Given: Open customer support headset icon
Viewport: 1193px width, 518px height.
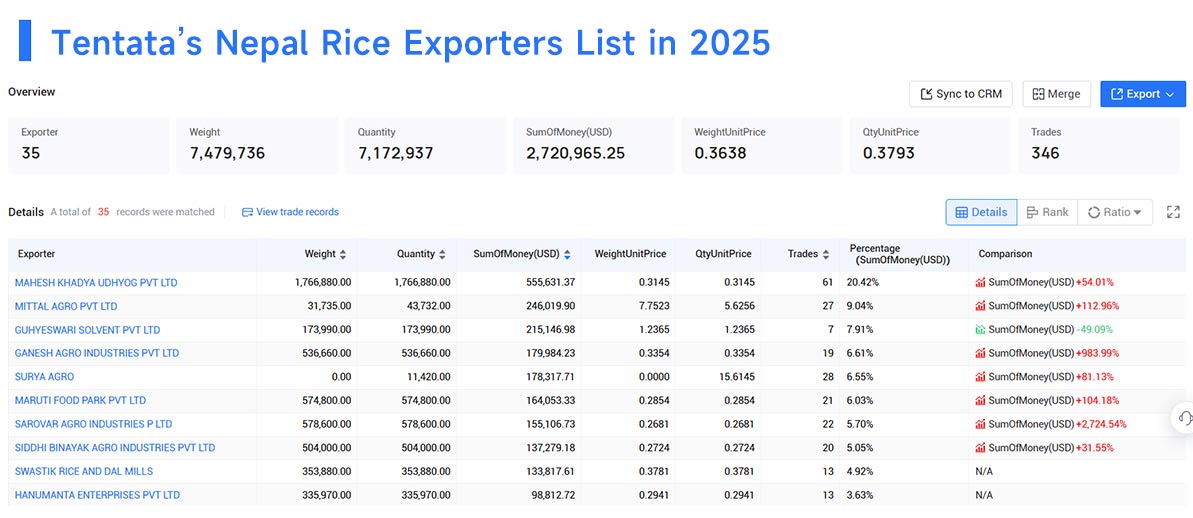Looking at the screenshot, I should click(1184, 418).
